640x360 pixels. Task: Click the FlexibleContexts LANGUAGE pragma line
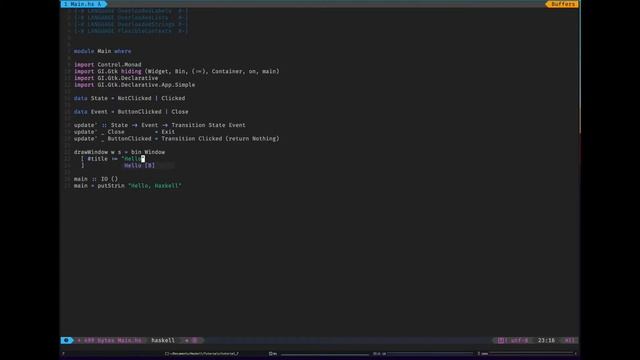point(131,31)
